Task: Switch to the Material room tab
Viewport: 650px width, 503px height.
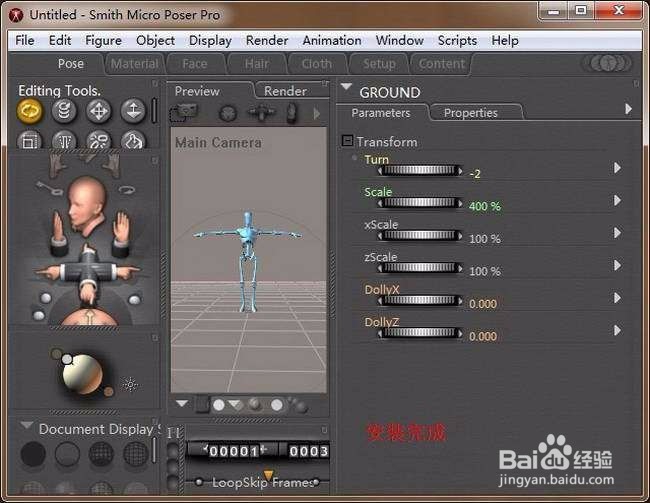Action: click(134, 64)
